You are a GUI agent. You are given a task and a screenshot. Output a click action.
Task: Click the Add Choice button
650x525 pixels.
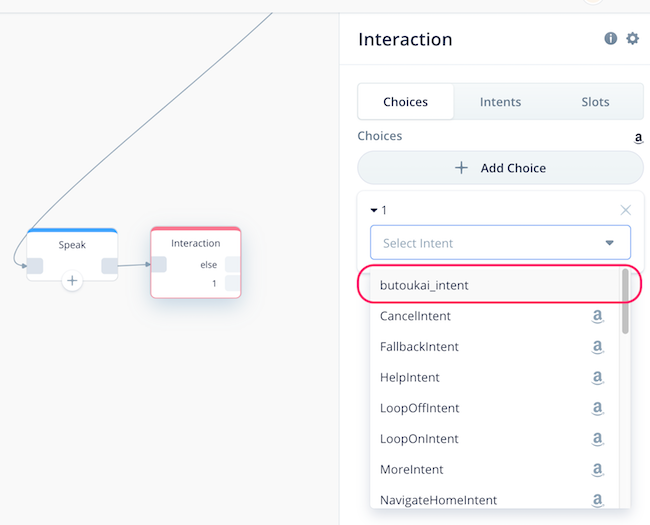[x=500, y=168]
